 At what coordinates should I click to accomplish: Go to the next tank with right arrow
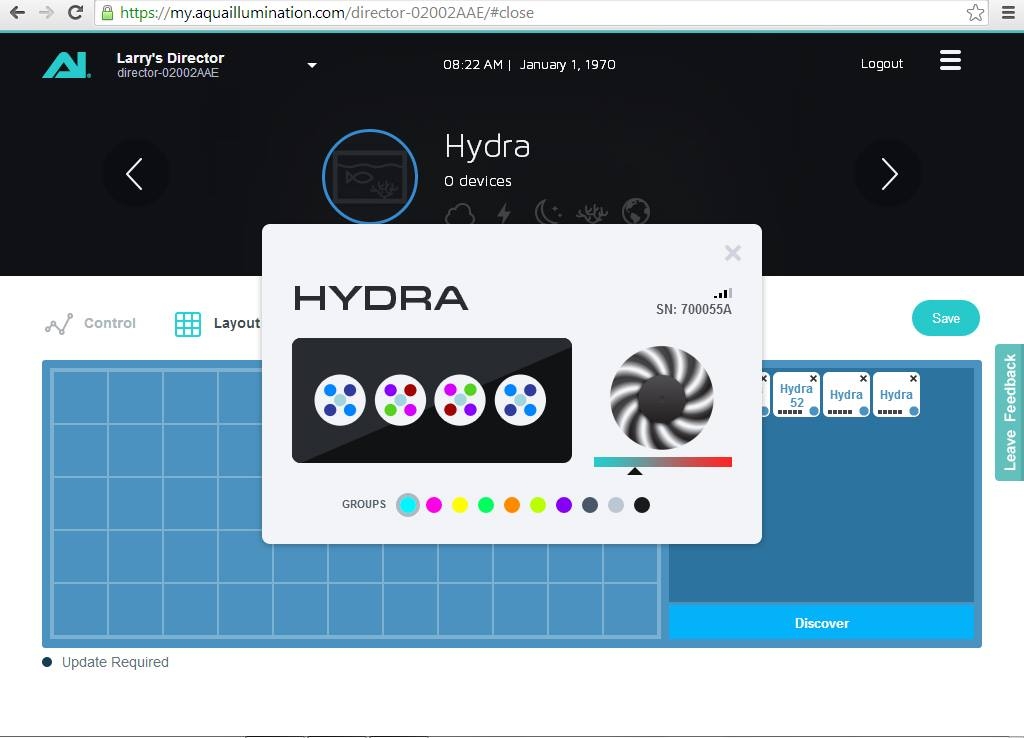tap(888, 174)
